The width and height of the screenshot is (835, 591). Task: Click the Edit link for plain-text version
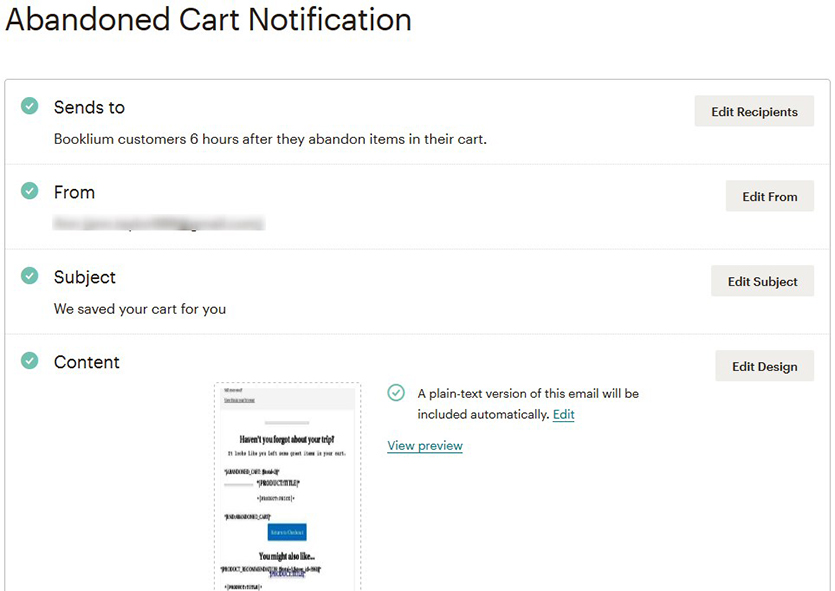click(x=563, y=414)
